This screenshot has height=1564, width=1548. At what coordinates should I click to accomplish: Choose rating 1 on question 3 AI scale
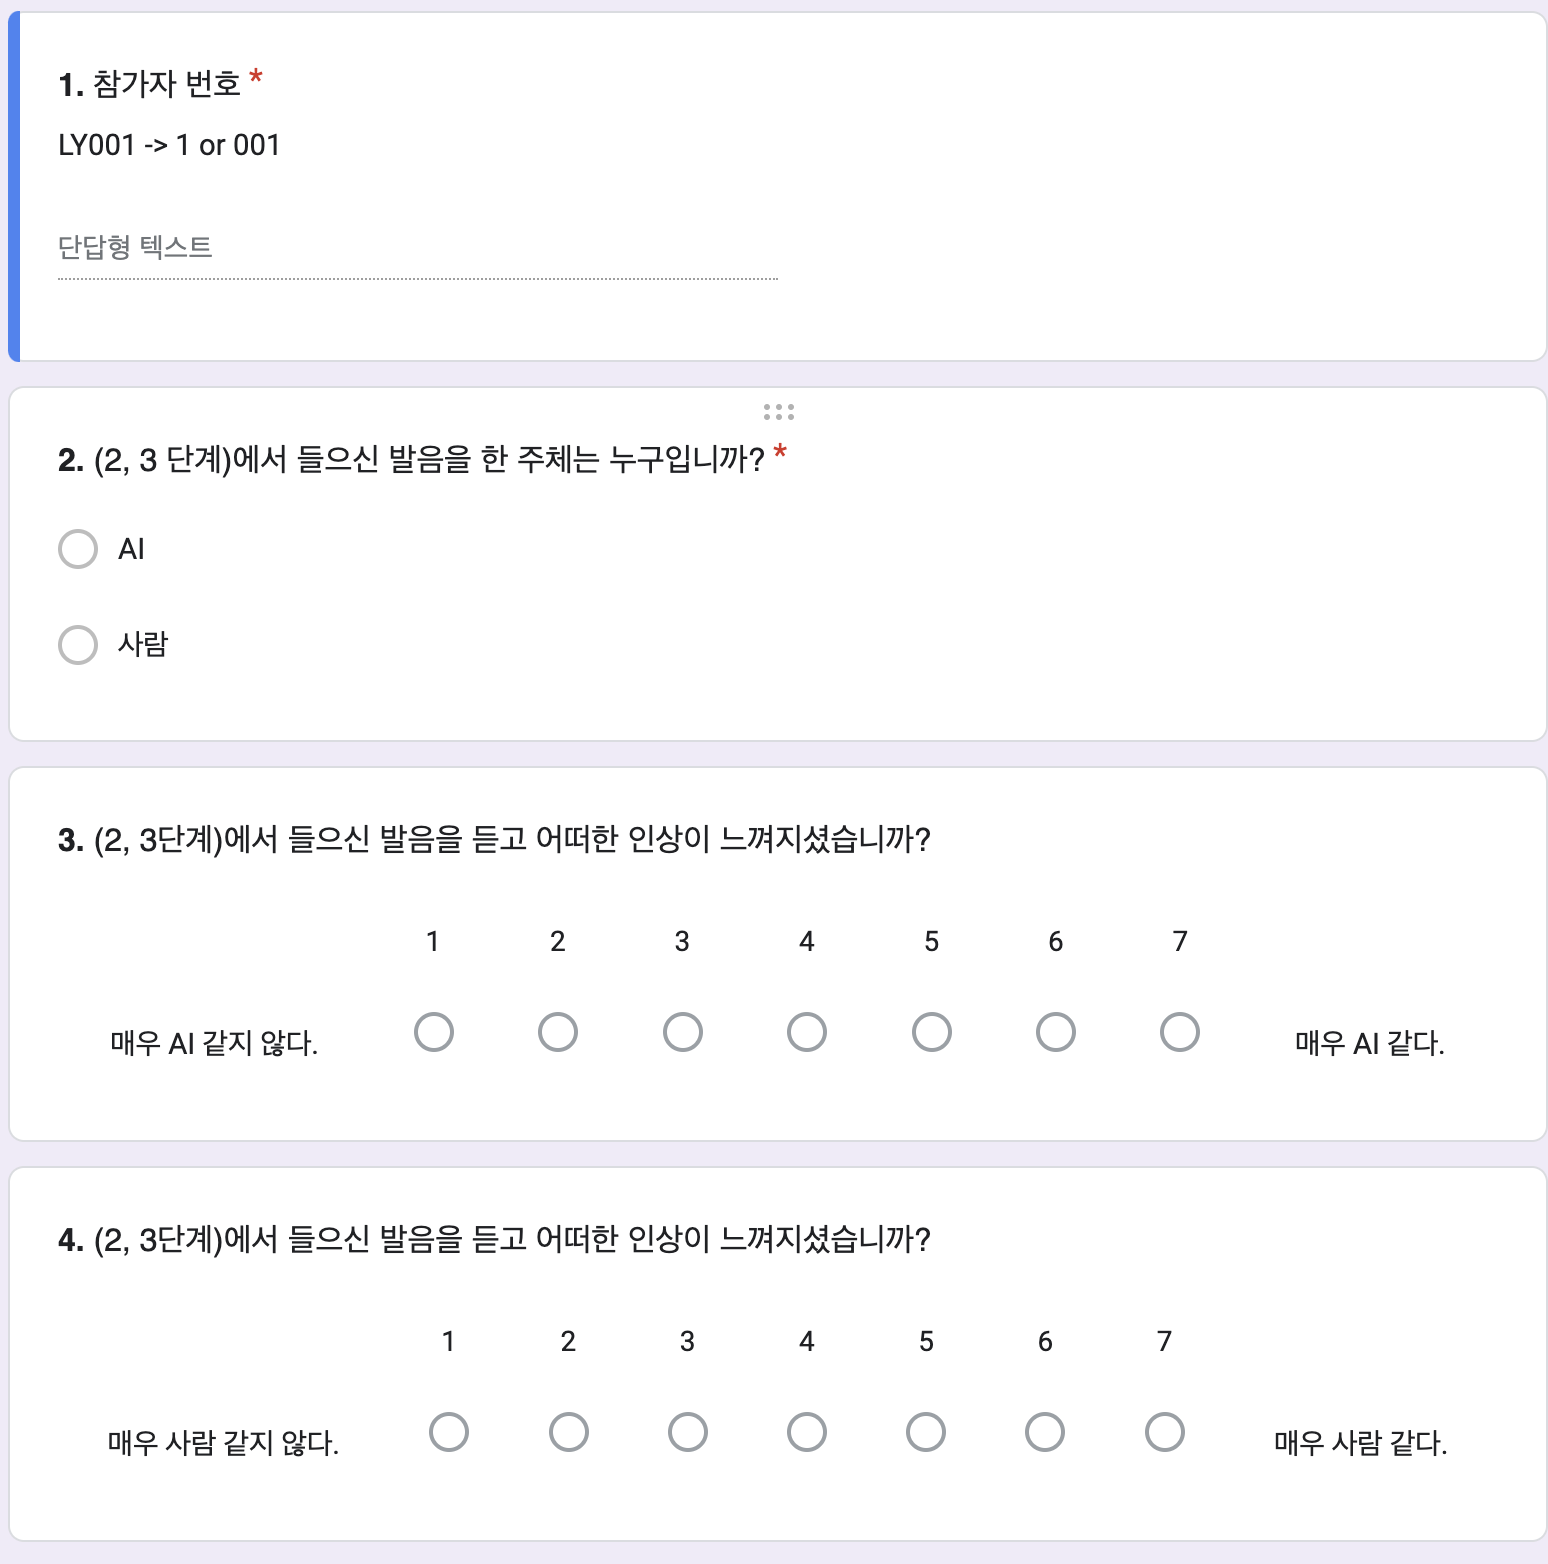[x=434, y=1032]
